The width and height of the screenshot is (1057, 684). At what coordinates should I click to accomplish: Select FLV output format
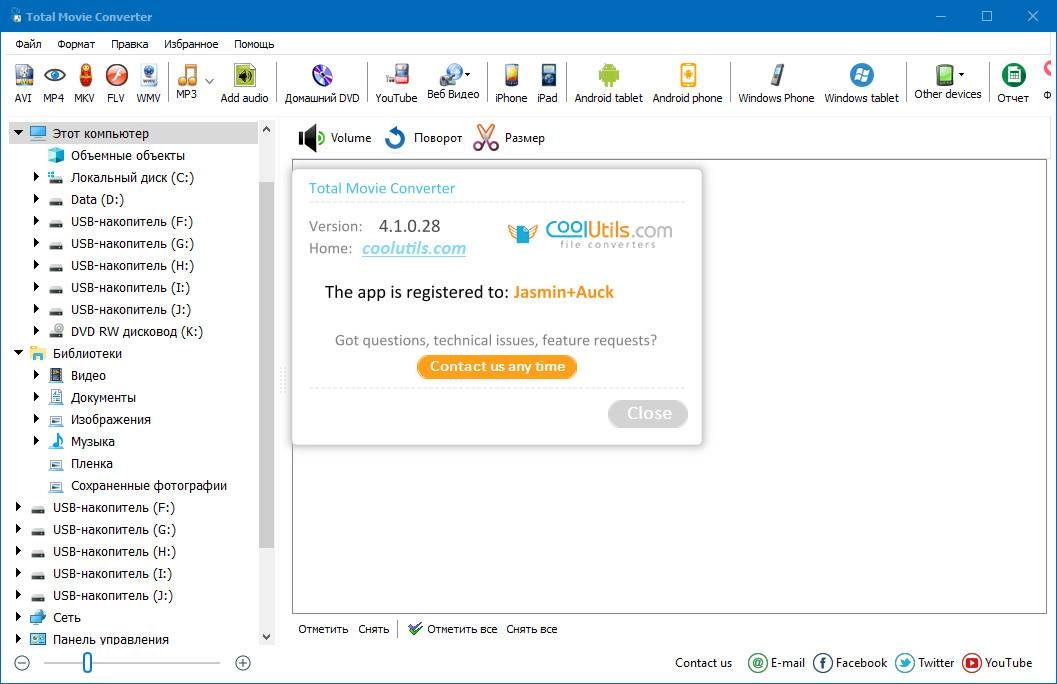pos(116,83)
